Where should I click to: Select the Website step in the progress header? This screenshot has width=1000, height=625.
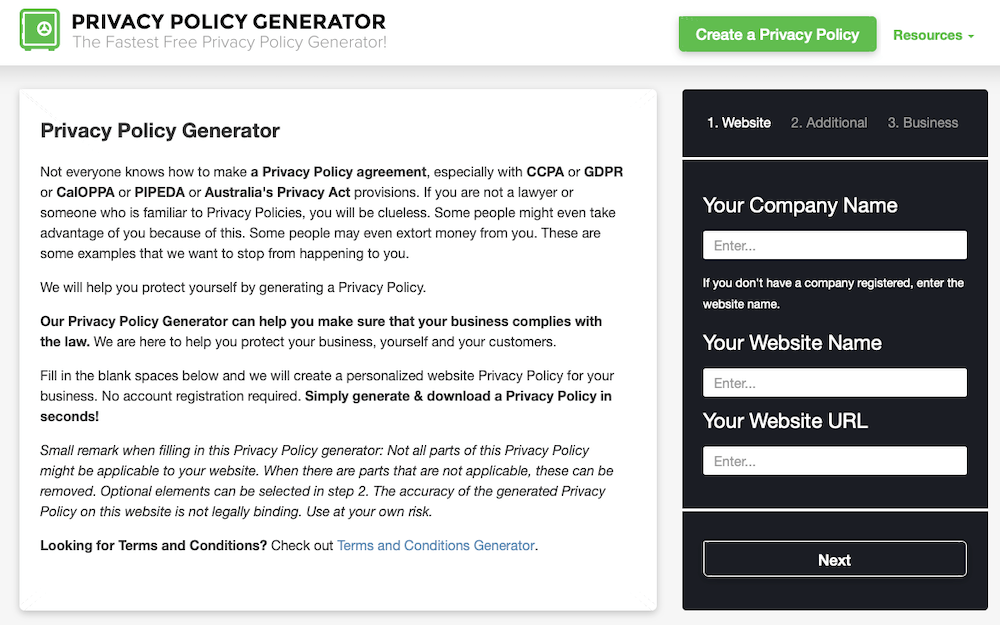point(739,122)
